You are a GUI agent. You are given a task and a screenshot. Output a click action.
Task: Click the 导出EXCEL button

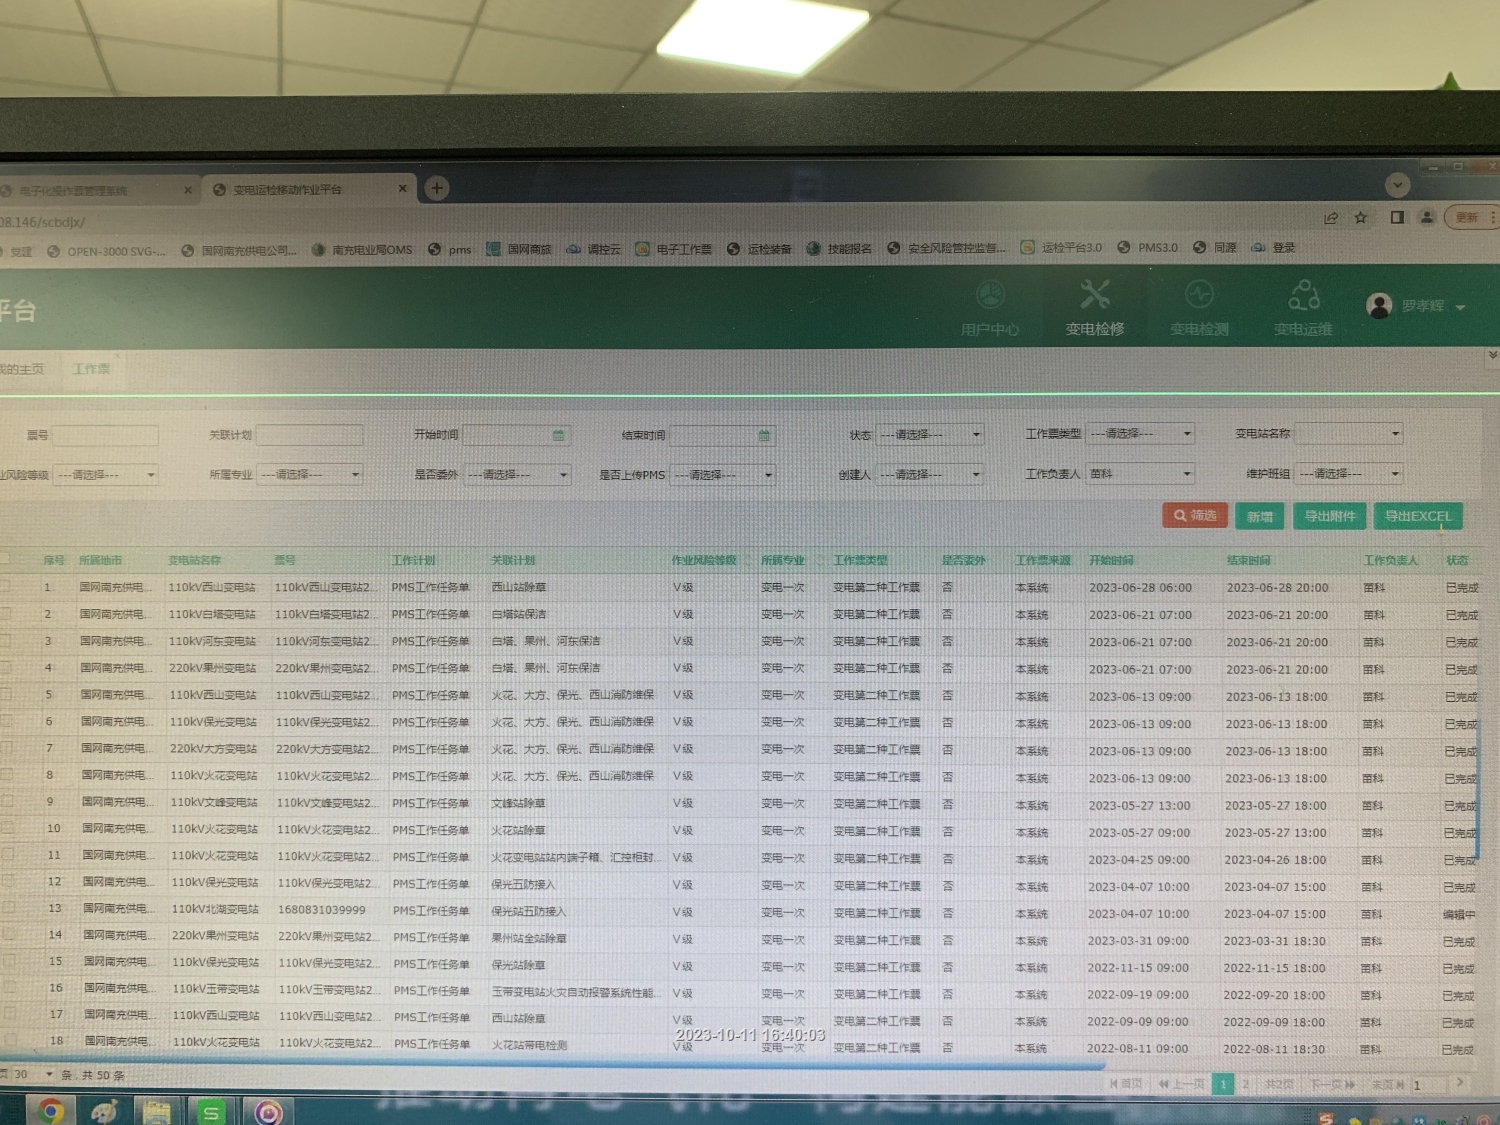tap(1418, 516)
